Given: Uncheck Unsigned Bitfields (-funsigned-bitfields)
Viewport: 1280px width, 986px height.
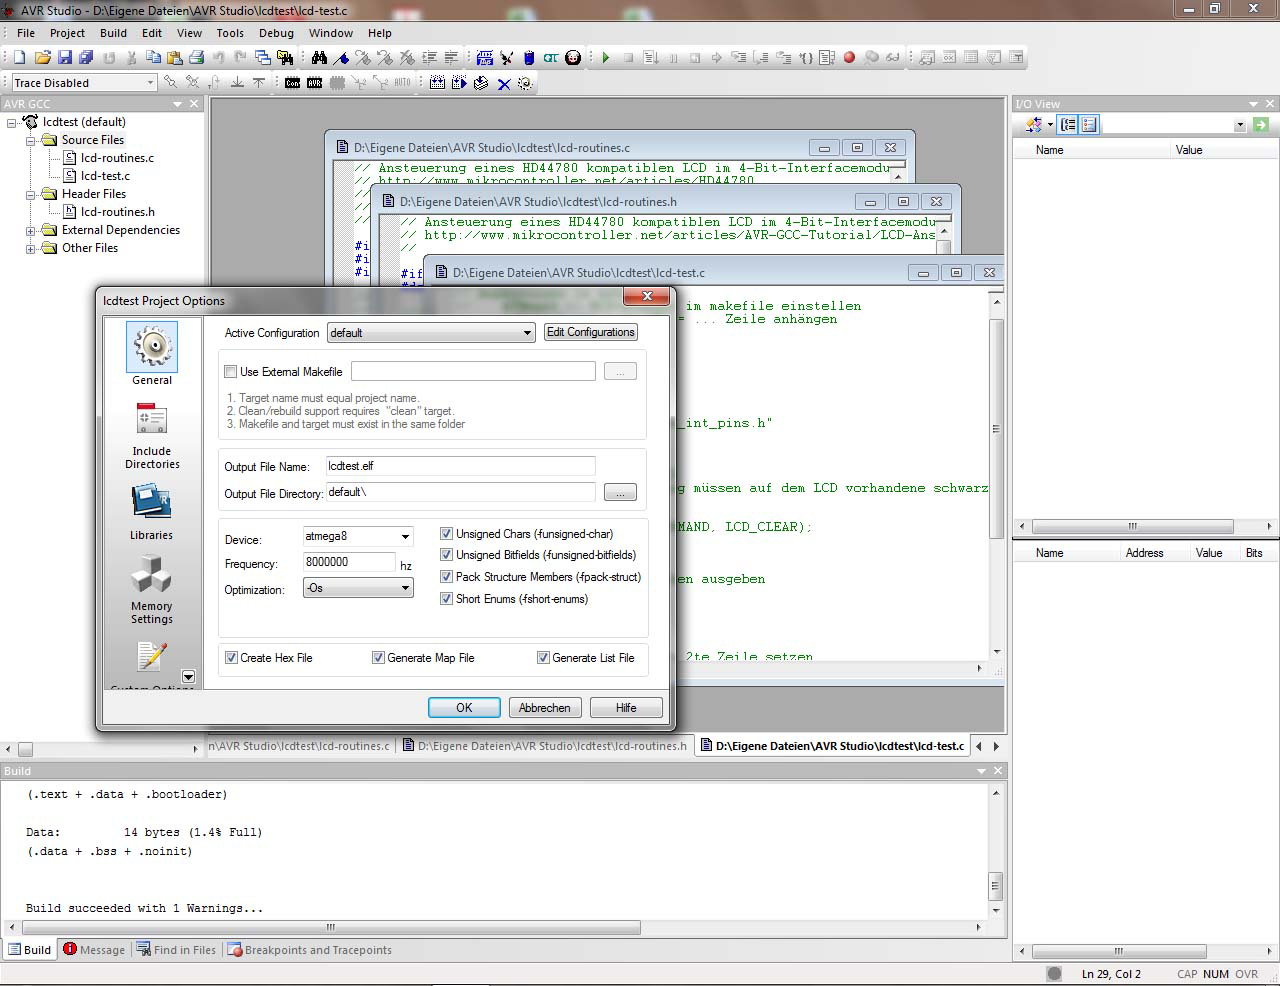Looking at the screenshot, I should pos(447,555).
